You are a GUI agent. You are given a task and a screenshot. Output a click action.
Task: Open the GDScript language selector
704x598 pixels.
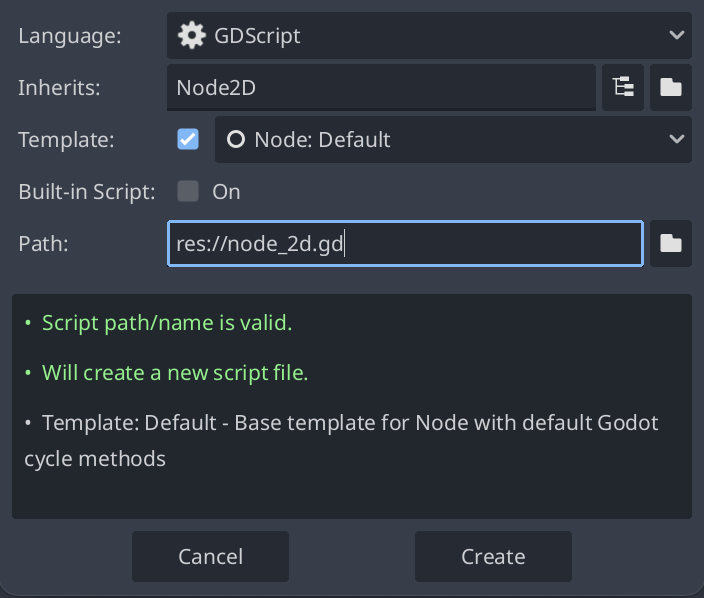pos(429,35)
